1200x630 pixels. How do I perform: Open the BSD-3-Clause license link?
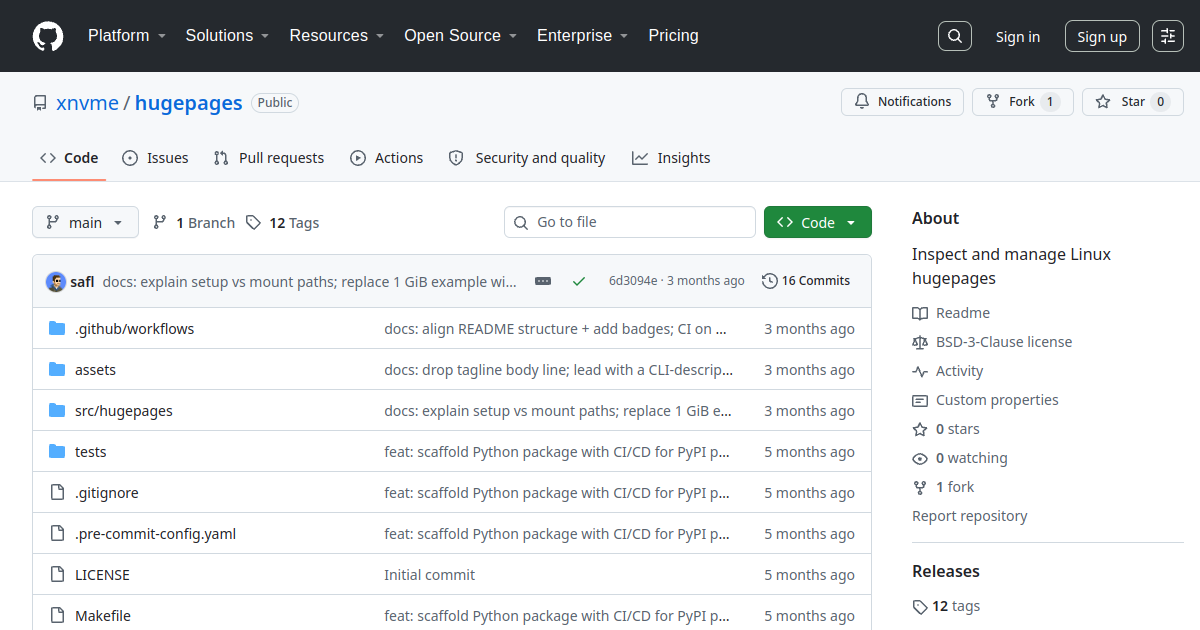point(992,342)
